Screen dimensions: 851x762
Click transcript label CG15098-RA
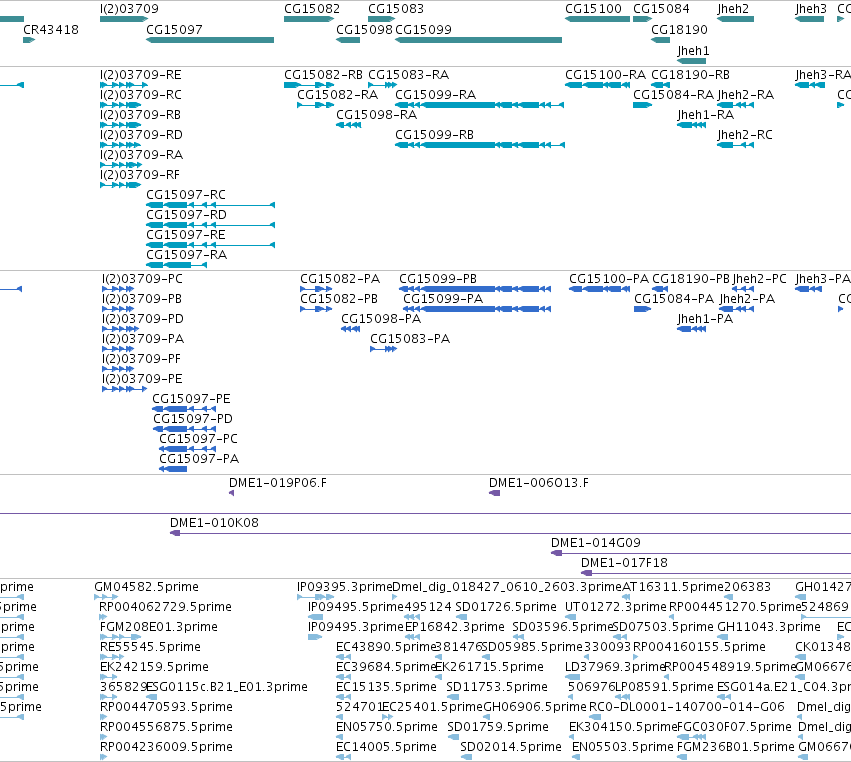point(377,115)
